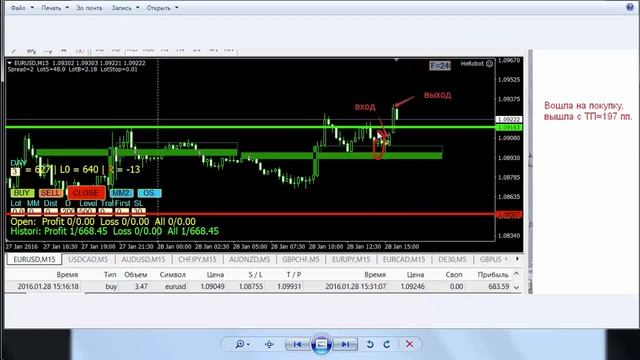Viewport: 640px width, 360px height.
Task: Click the OS button
Action: 149,193
